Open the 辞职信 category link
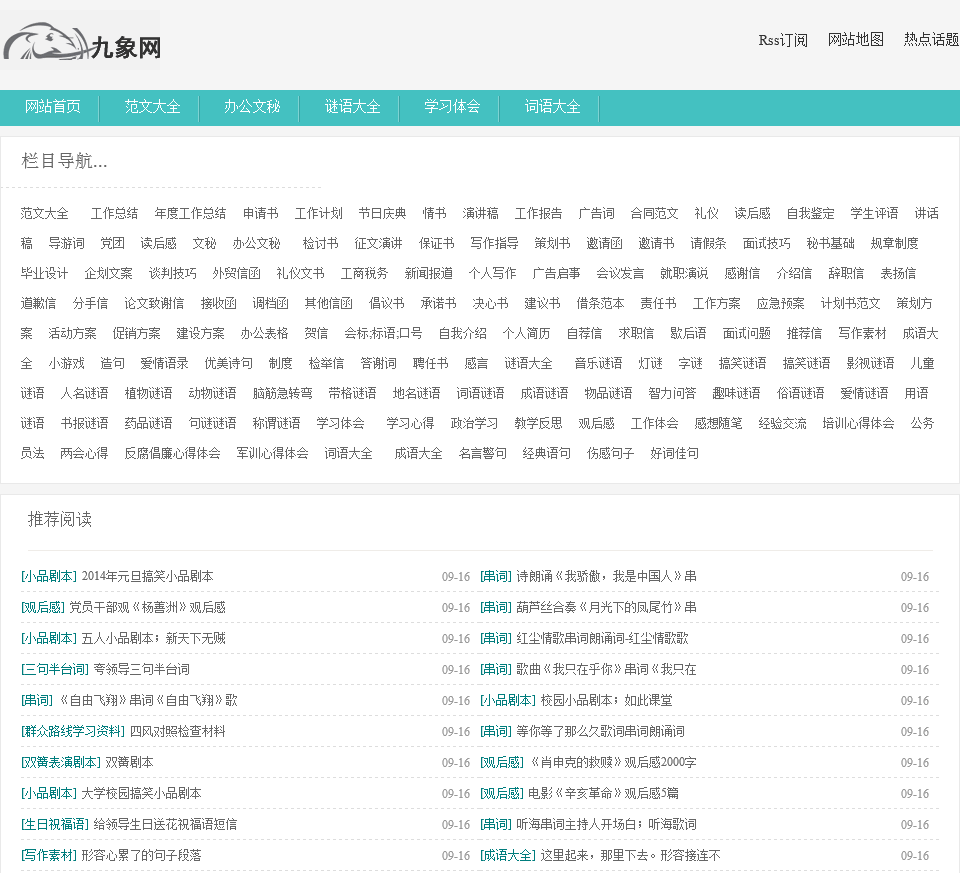The height and width of the screenshot is (873, 960). click(x=846, y=273)
